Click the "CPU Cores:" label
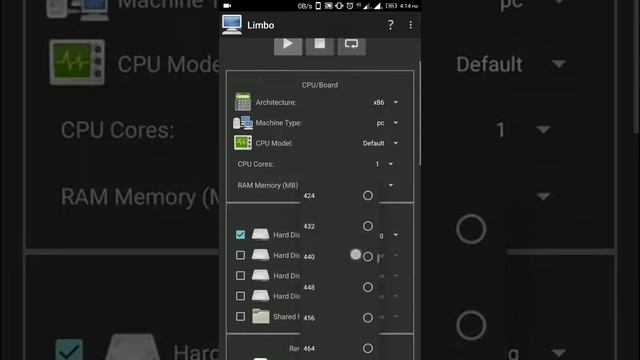Image resolution: width=640 pixels, height=360 pixels. click(x=256, y=164)
